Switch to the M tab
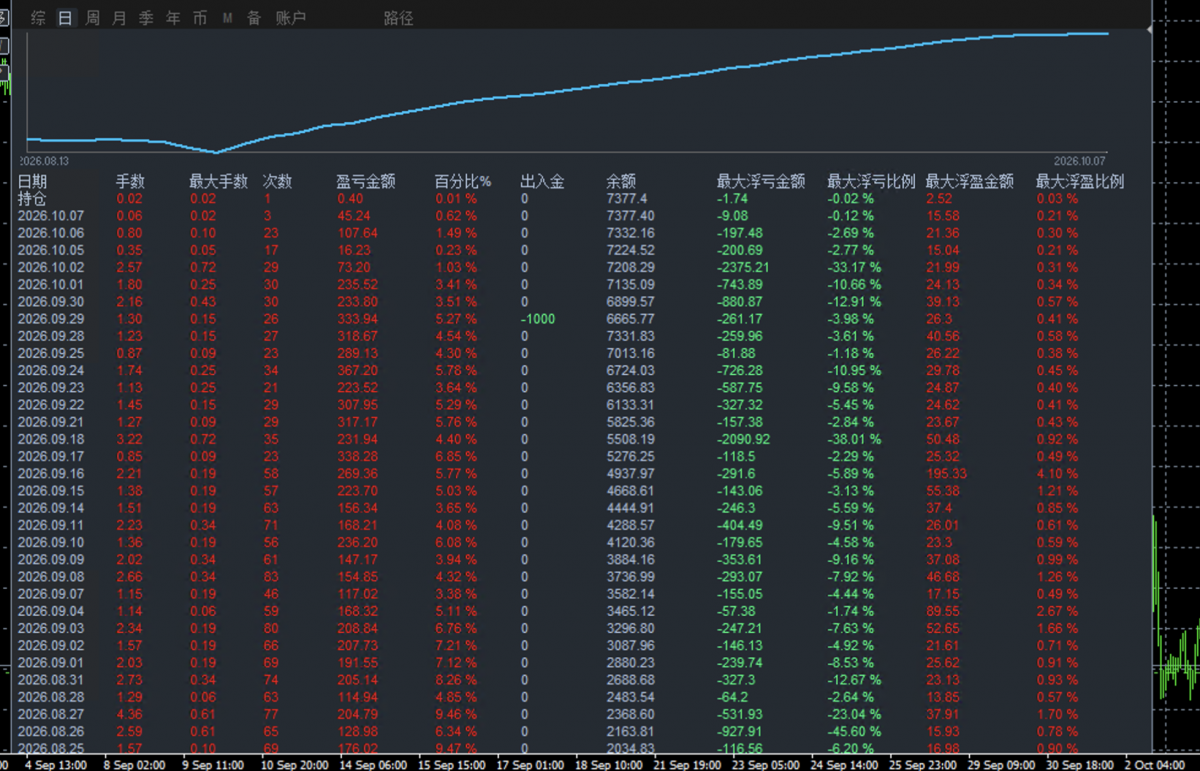 (x=228, y=18)
